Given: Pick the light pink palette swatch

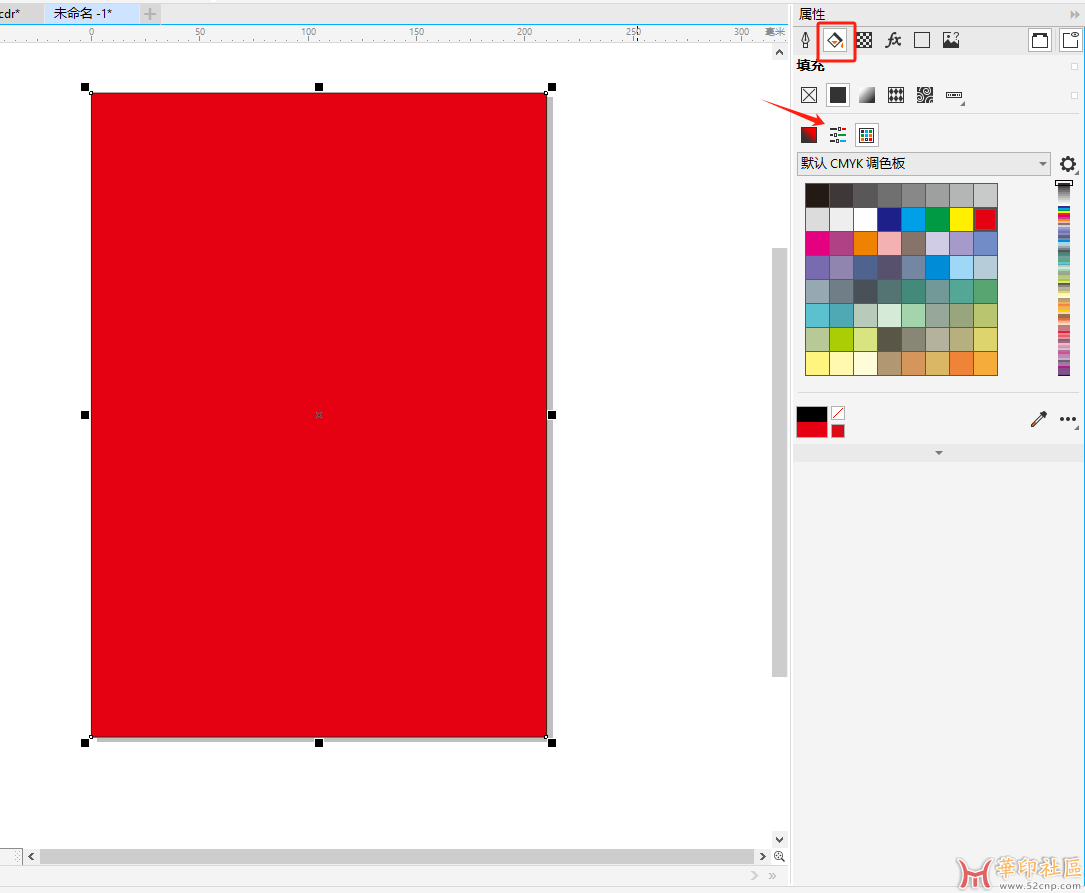Looking at the screenshot, I should [x=889, y=243].
